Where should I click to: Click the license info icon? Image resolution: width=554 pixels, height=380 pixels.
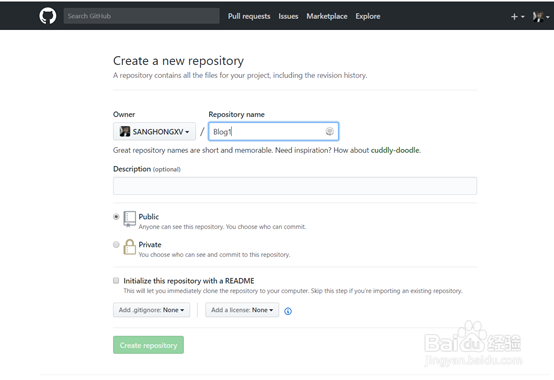click(288, 311)
